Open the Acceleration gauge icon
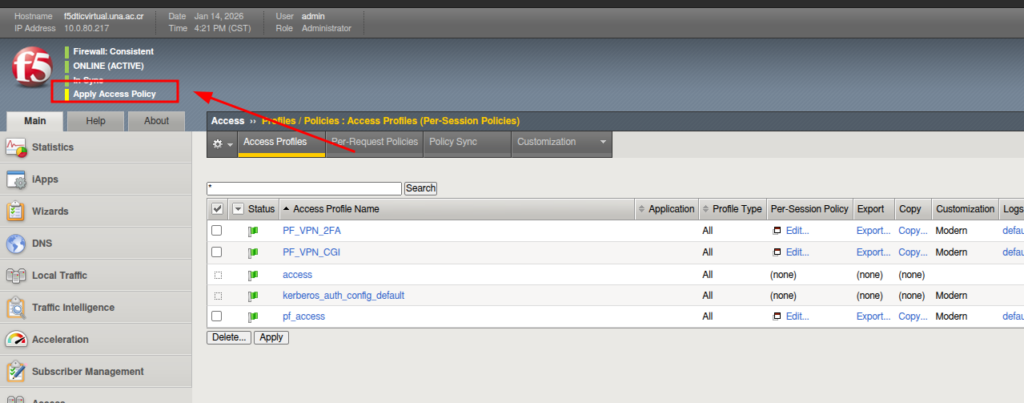 tap(16, 340)
